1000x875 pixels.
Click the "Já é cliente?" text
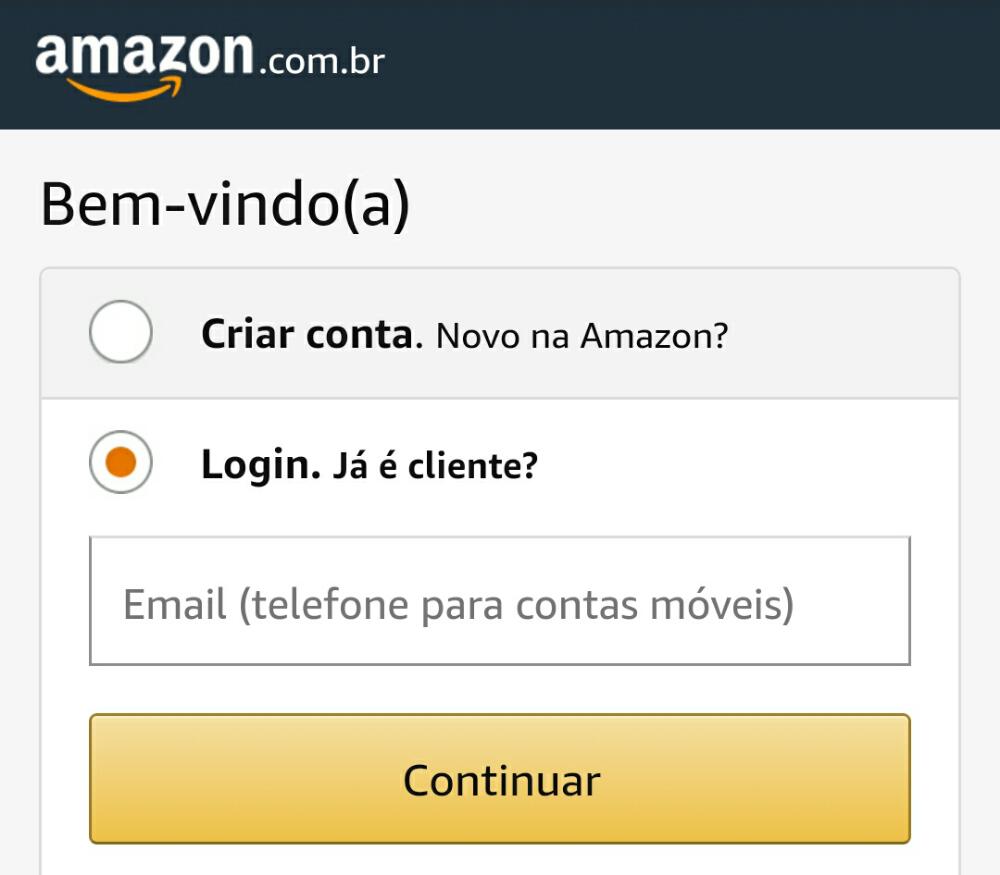click(x=435, y=465)
